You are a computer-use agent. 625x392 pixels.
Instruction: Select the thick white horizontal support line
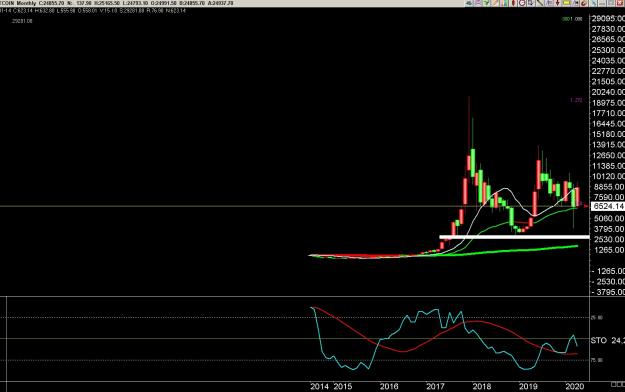point(514,237)
